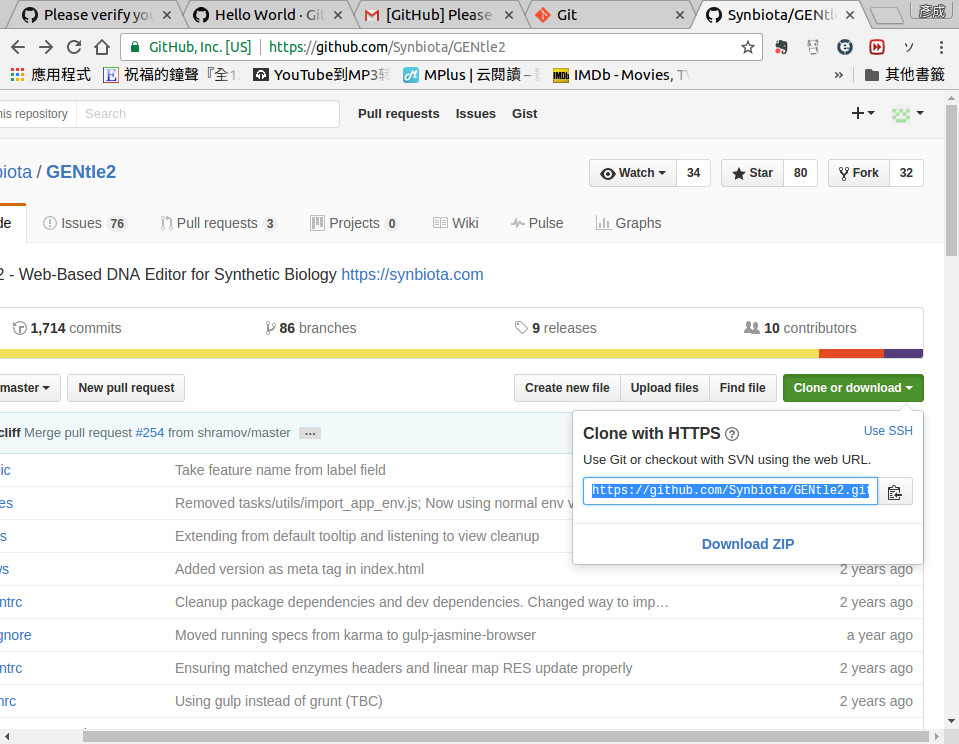Viewport: 959px width, 744px height.
Task: Select the clone URL text field
Action: pyautogui.click(x=730, y=491)
